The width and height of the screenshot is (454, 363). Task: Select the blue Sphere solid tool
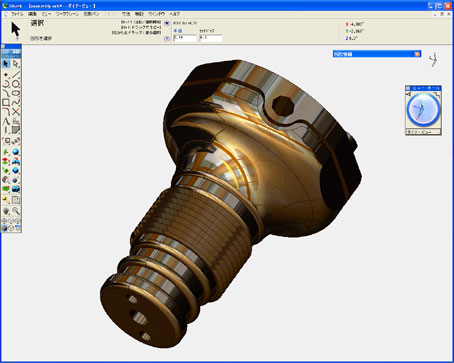(x=16, y=152)
